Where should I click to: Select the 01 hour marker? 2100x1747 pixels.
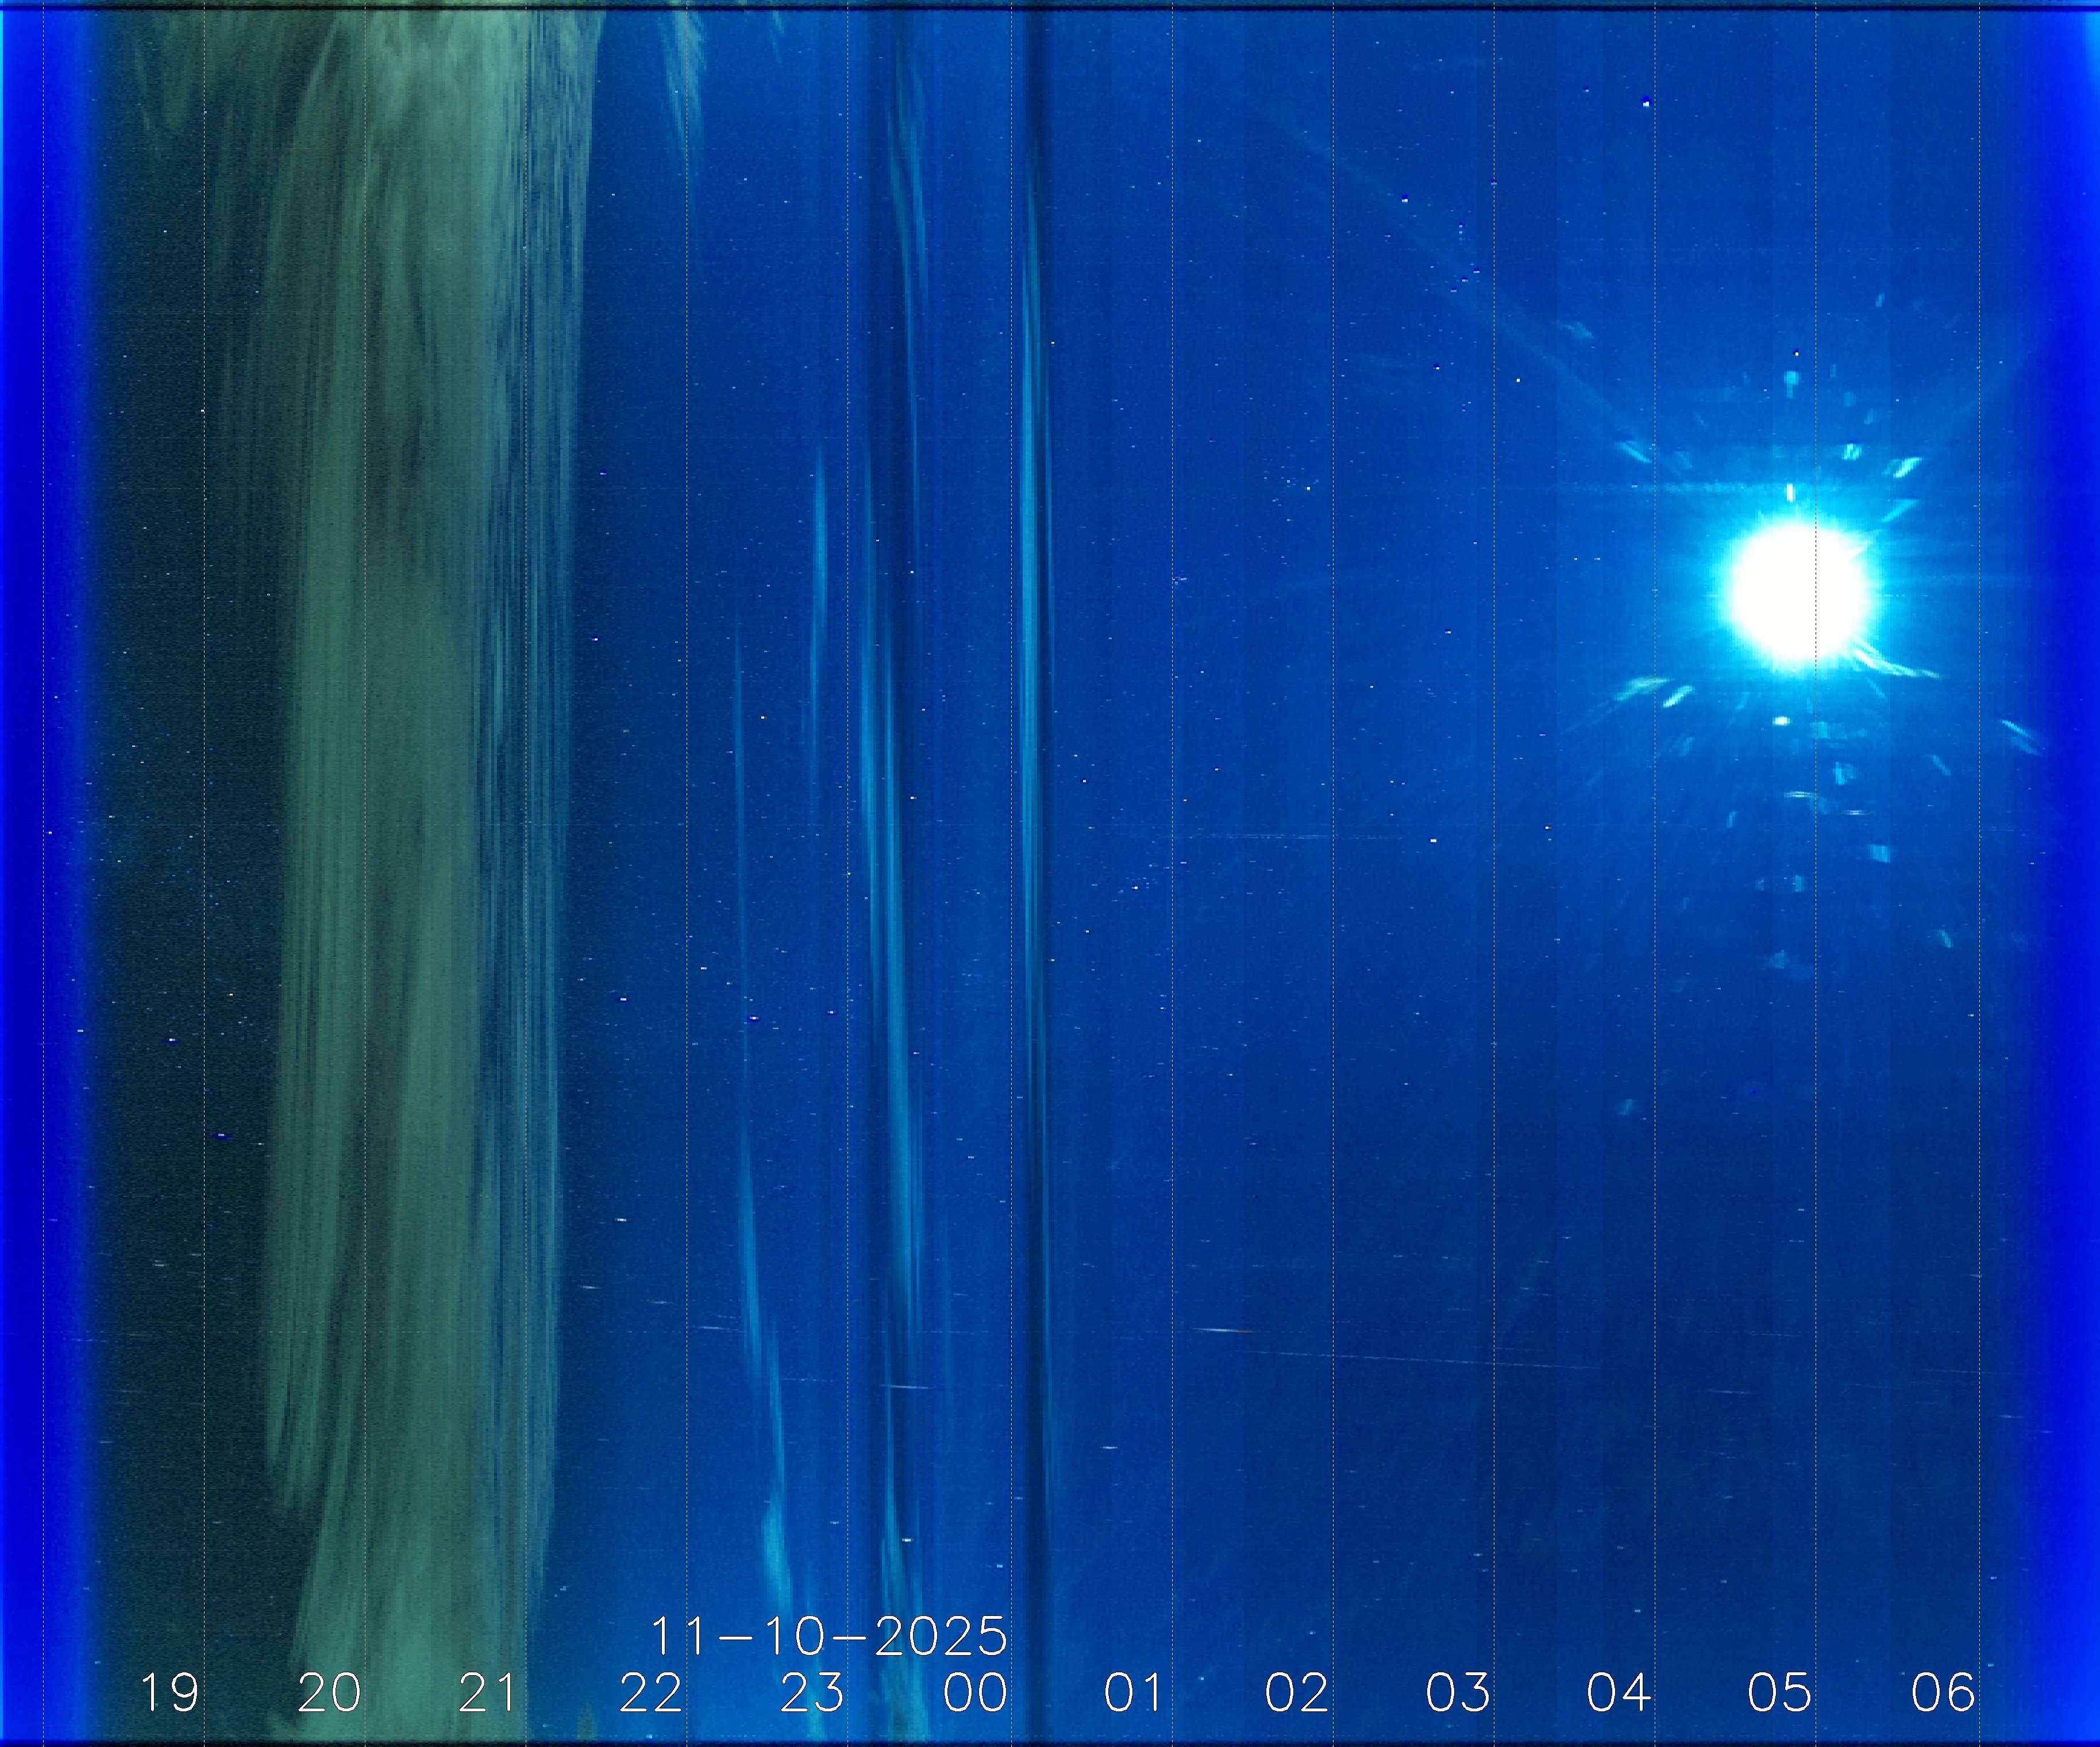pyautogui.click(x=1134, y=1693)
